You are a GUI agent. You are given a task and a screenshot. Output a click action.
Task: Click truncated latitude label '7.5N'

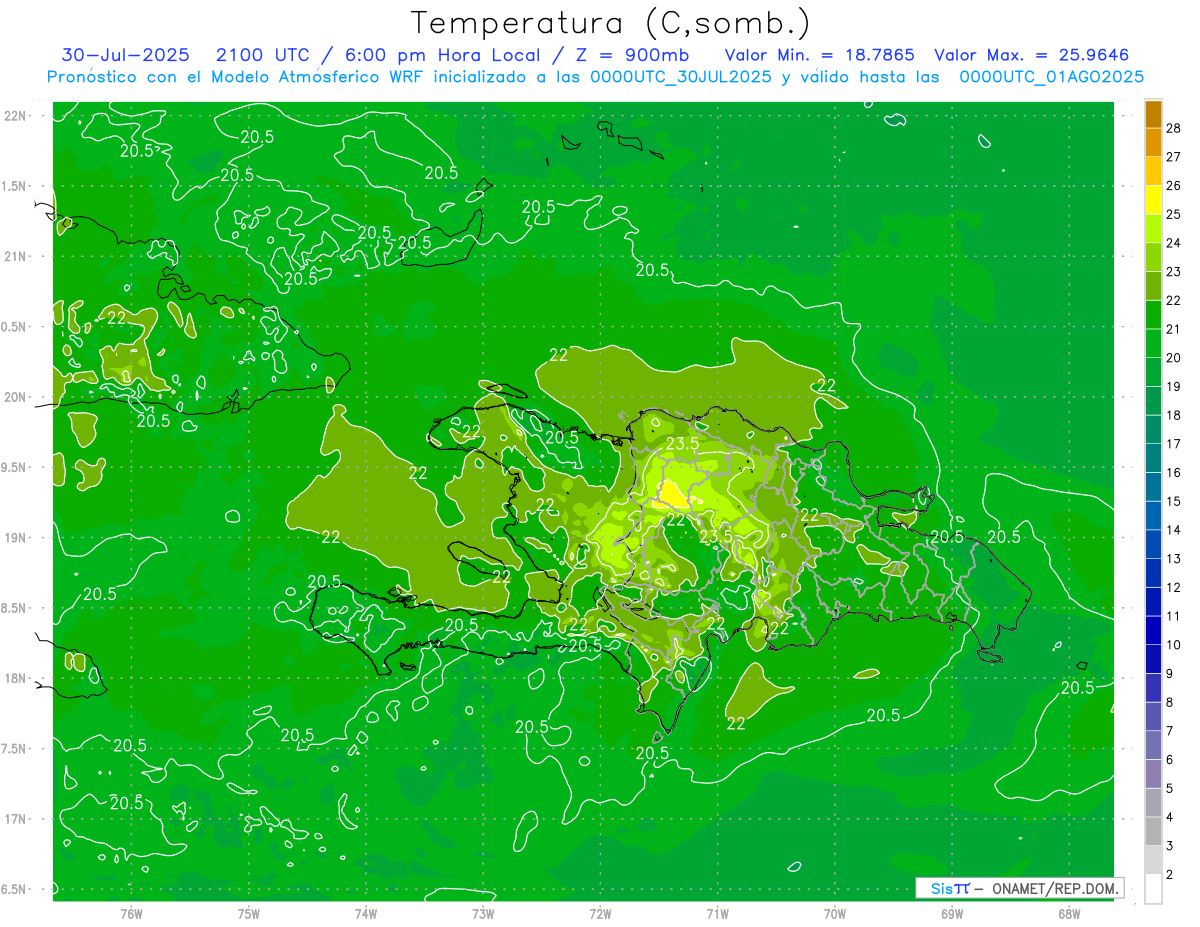click(x=14, y=749)
